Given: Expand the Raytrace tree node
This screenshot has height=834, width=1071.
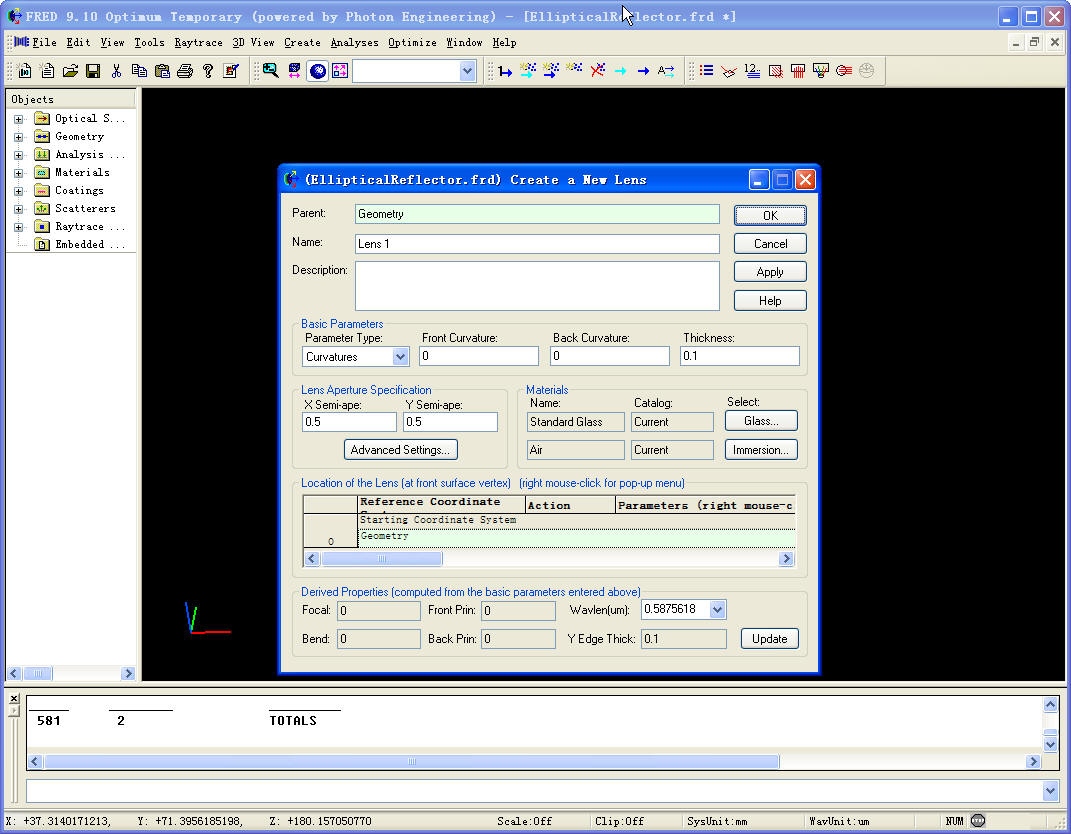Looking at the screenshot, I should point(18,227).
